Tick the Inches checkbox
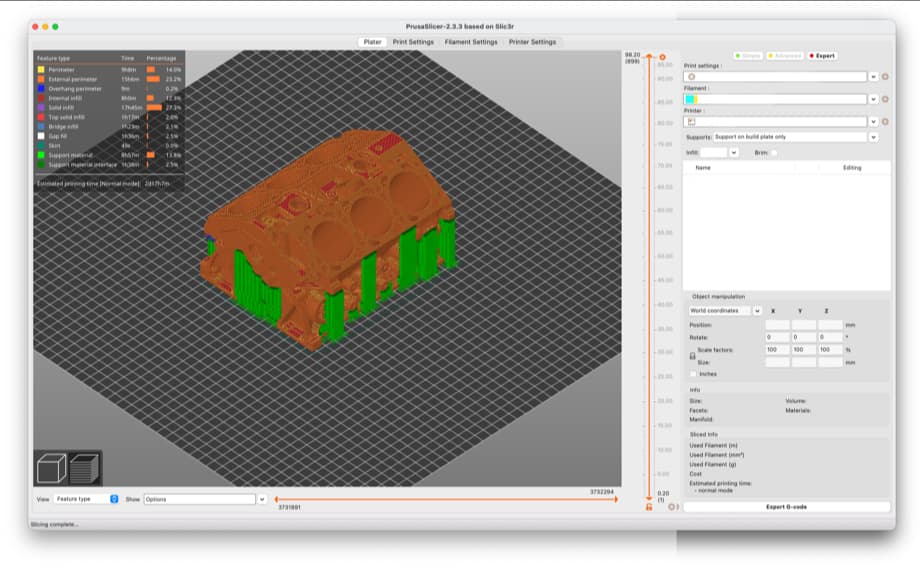The image size is (920, 567). [694, 374]
